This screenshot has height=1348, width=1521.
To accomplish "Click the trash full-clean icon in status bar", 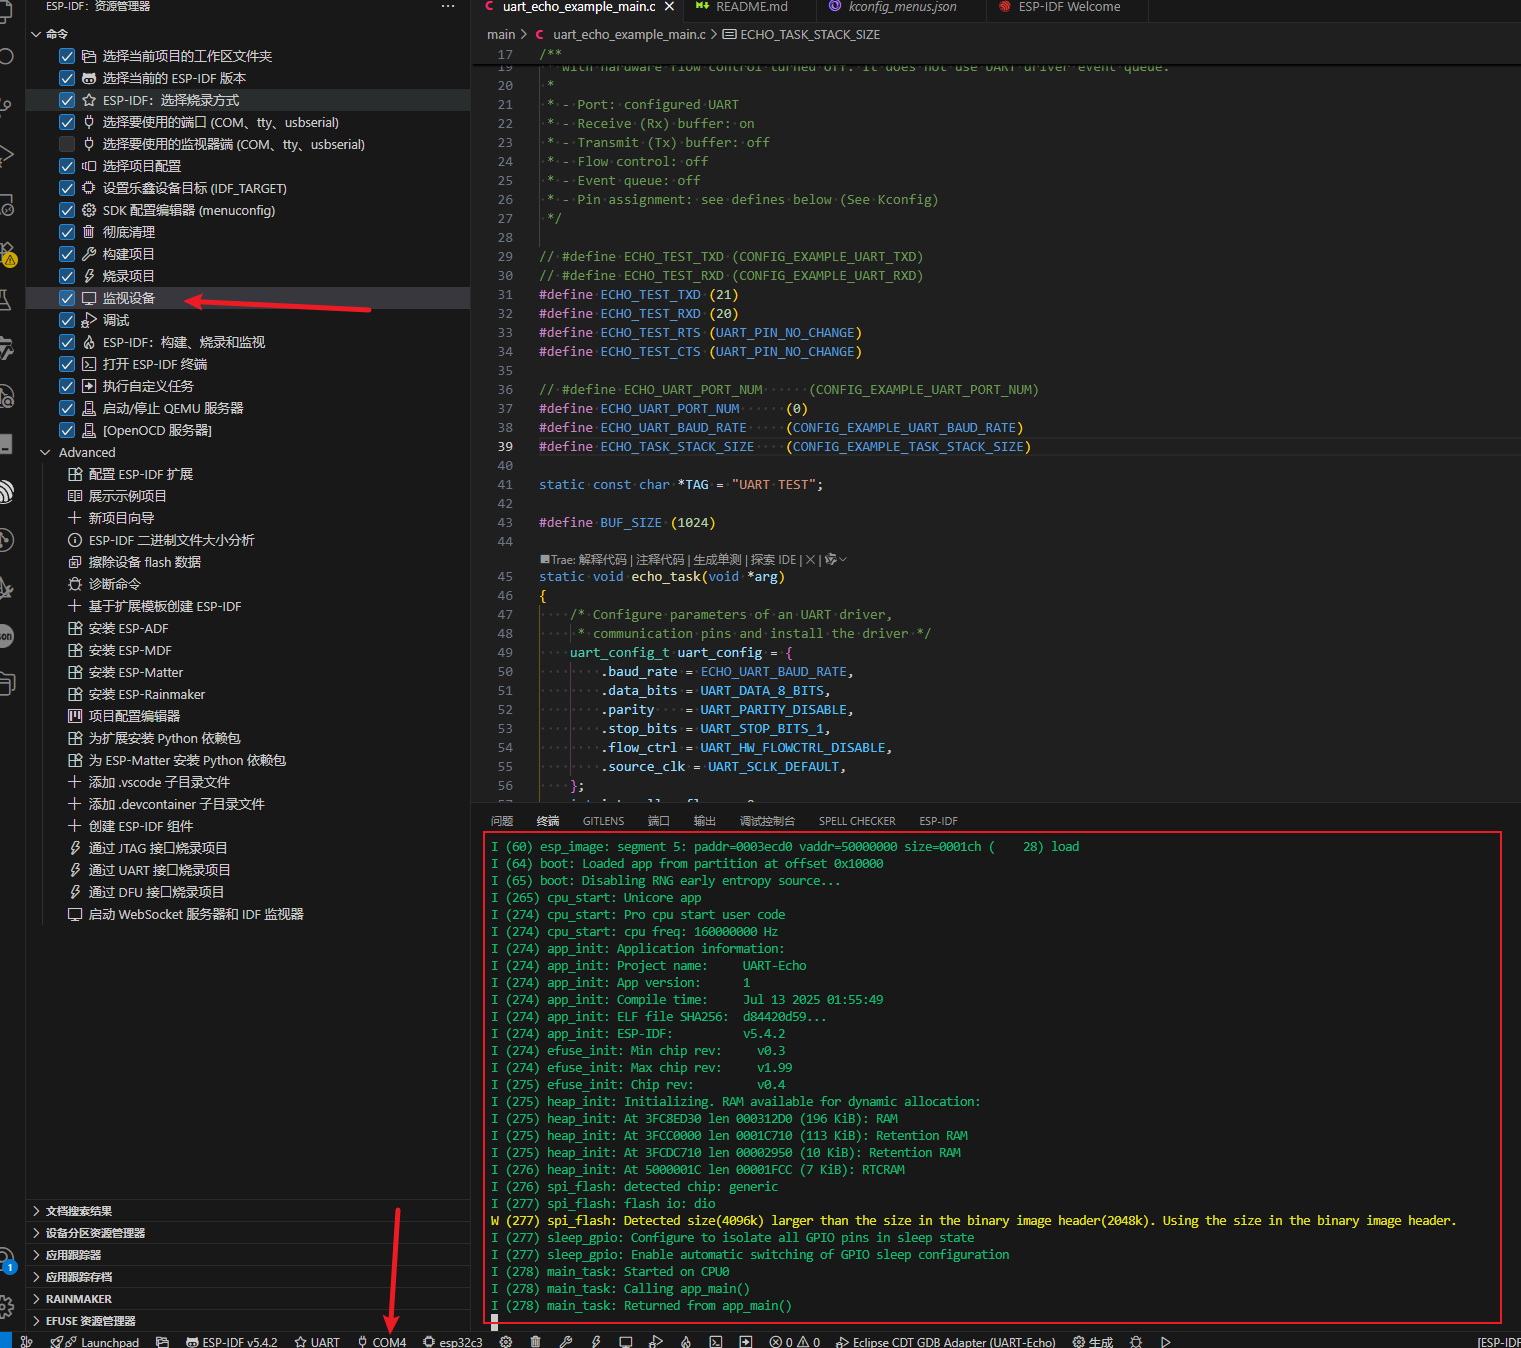I will coord(535,1342).
